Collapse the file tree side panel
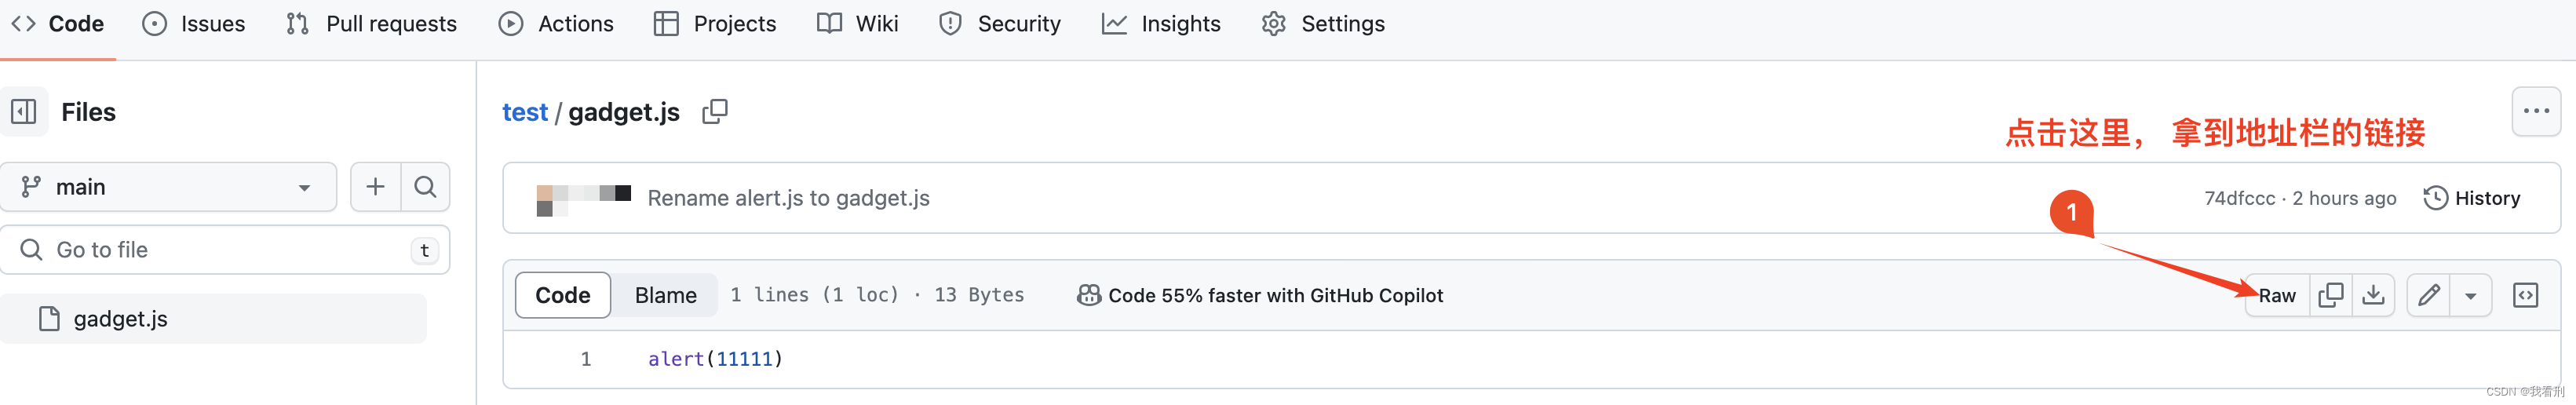 point(24,111)
